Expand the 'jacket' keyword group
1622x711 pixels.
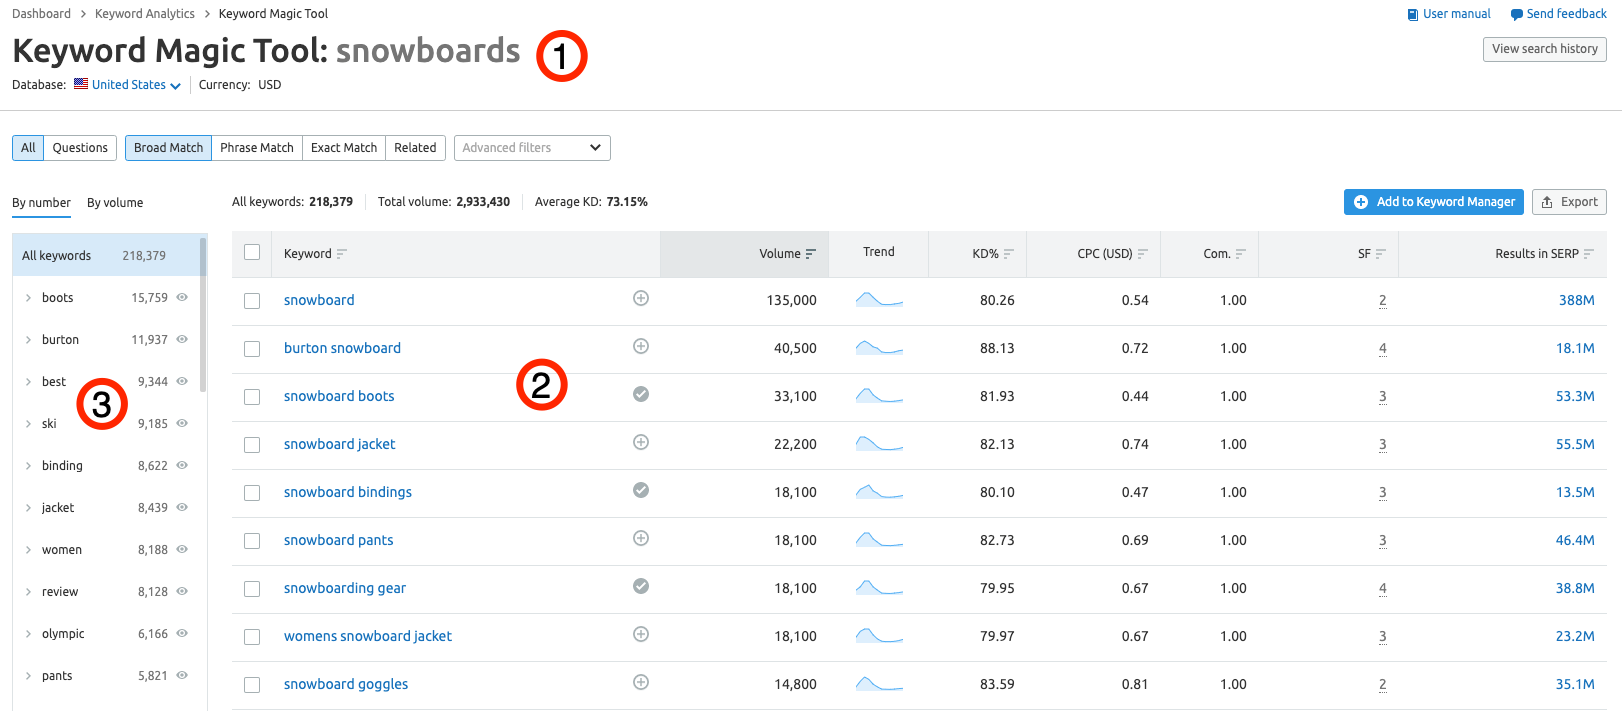[28, 508]
